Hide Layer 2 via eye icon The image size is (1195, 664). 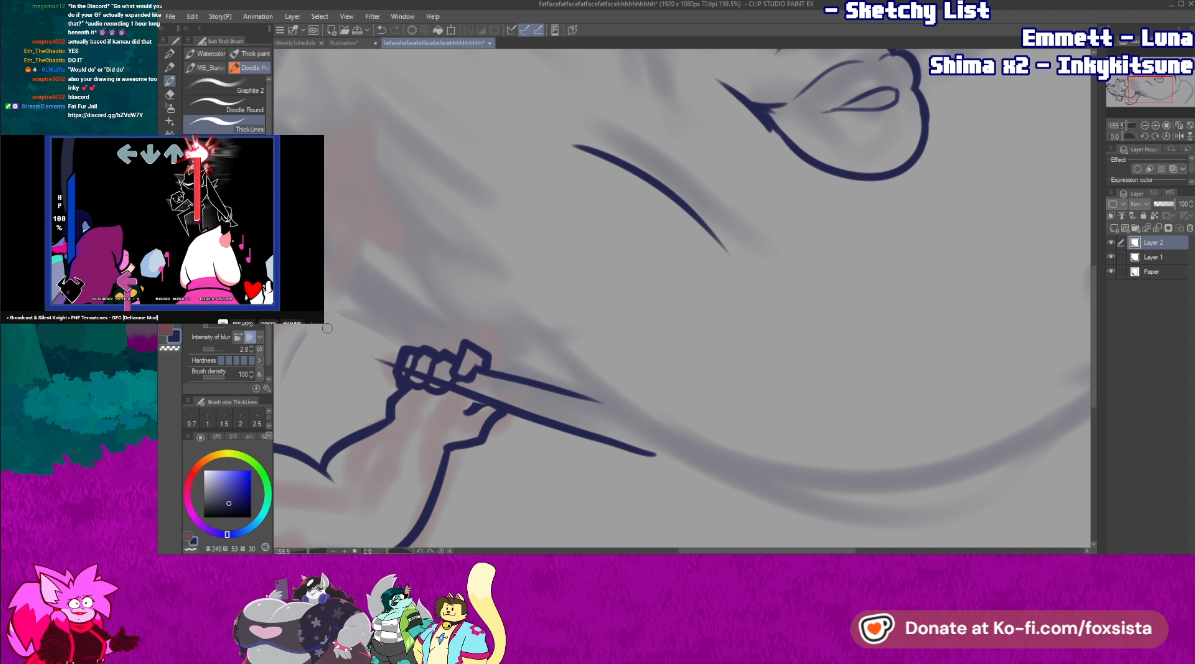pos(1111,242)
